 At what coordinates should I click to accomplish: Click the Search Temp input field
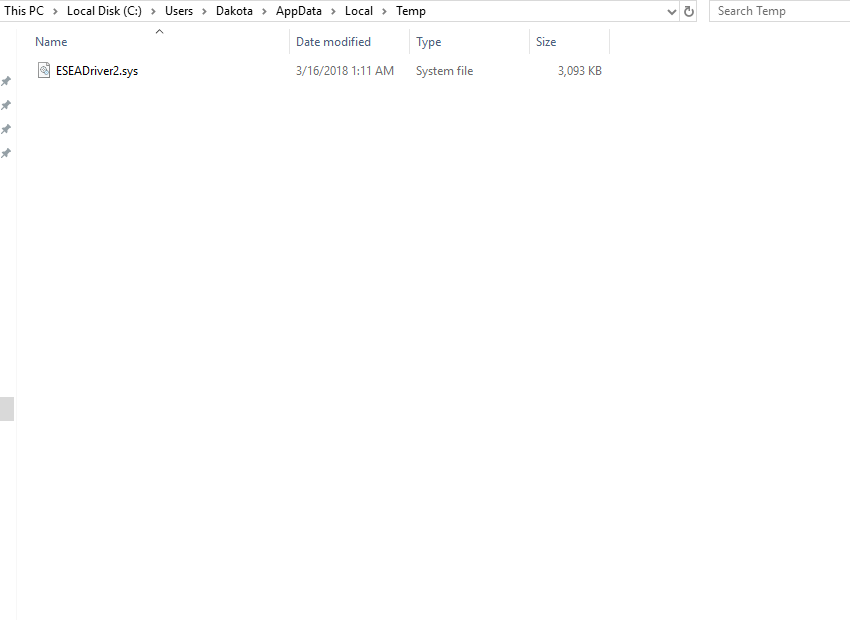point(780,11)
